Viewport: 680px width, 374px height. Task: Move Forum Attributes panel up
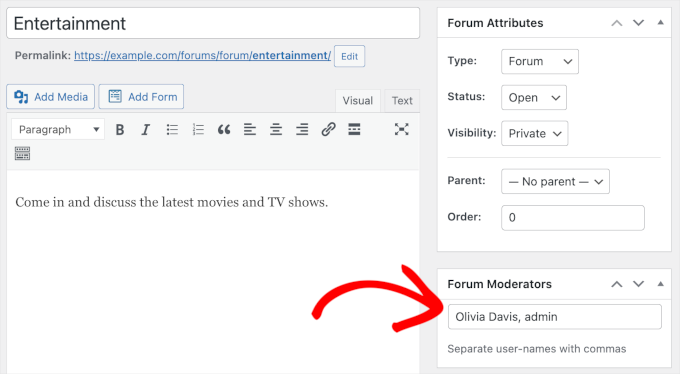click(617, 23)
